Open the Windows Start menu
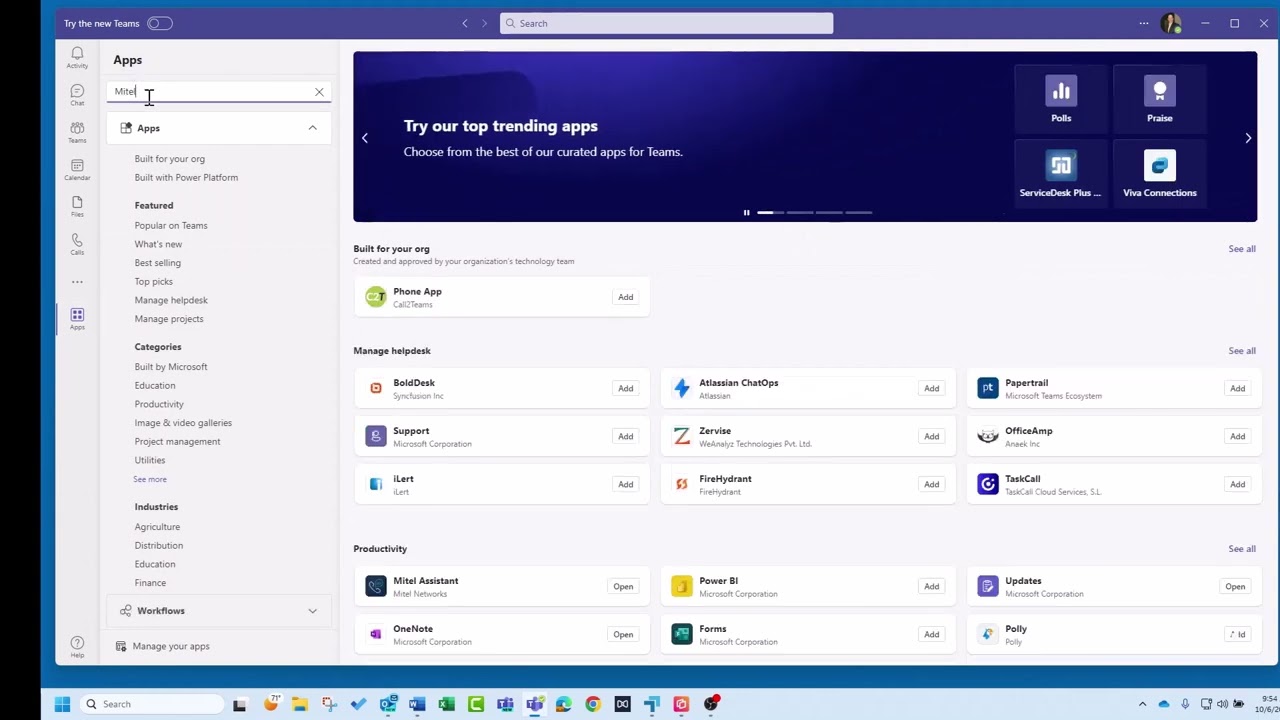This screenshot has height=720, width=1280. click(x=62, y=704)
